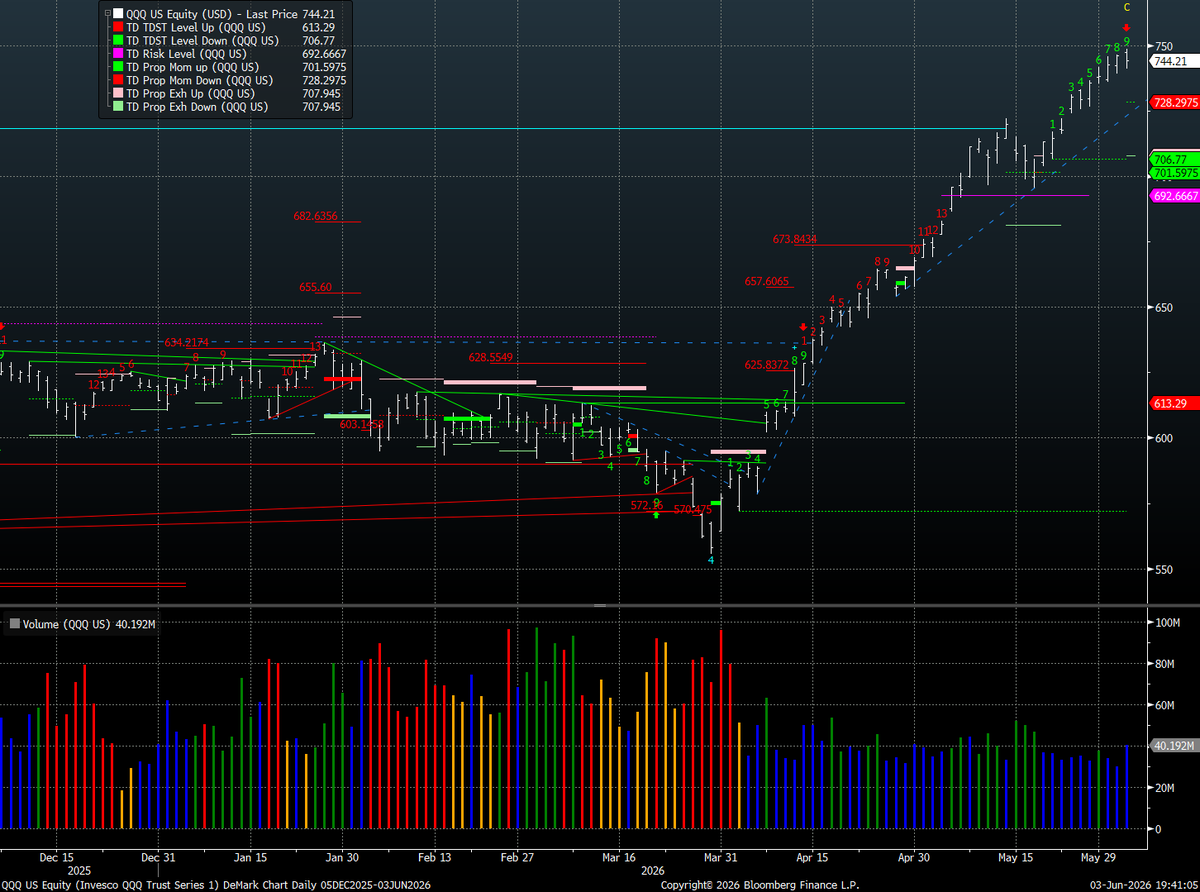Click the 750 price axis tick label

1164,46
